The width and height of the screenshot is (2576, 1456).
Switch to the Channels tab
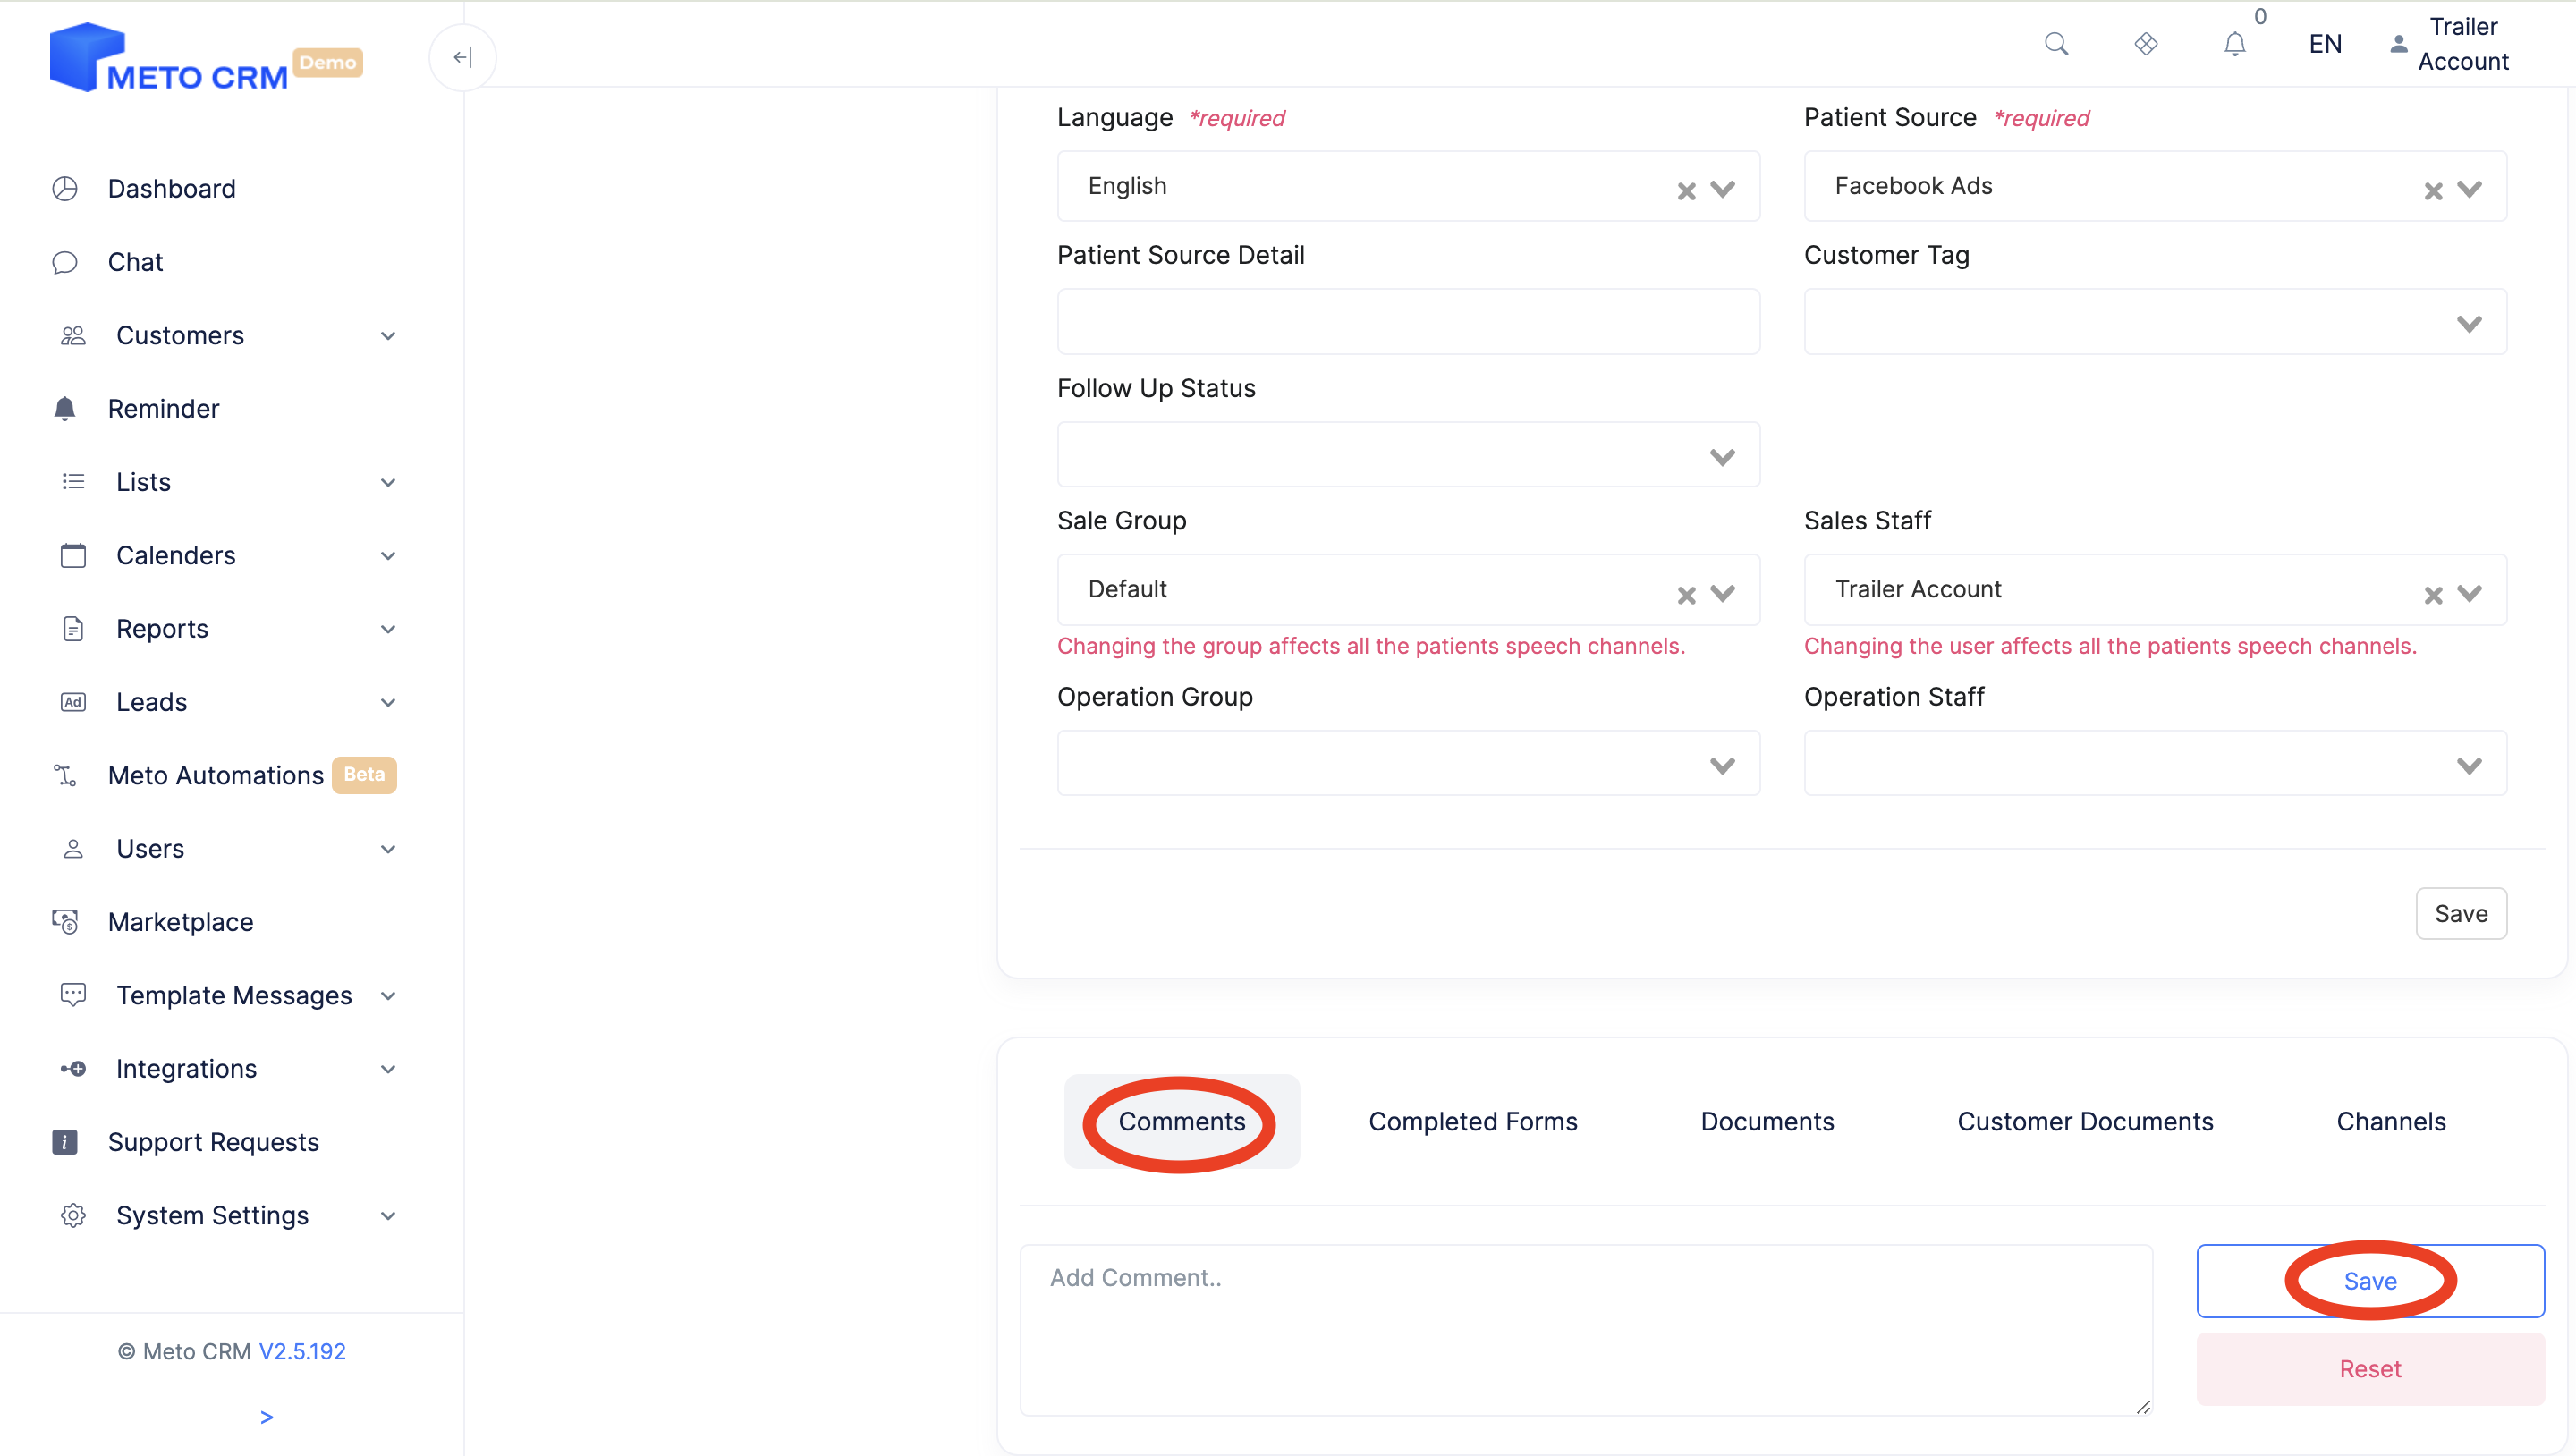(x=2391, y=1122)
